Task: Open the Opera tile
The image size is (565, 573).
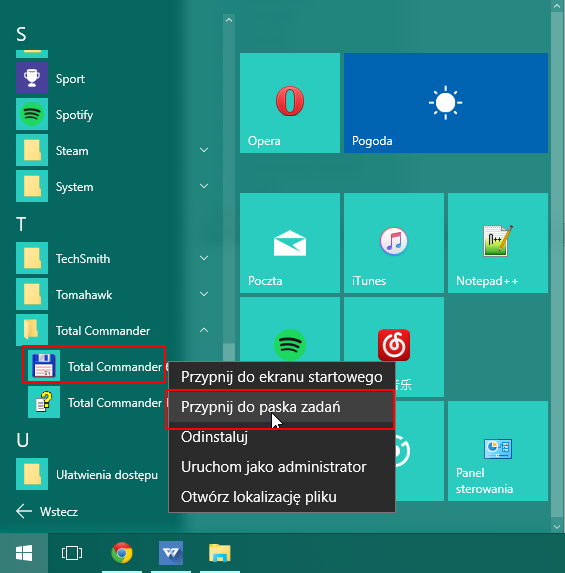Action: coord(290,103)
